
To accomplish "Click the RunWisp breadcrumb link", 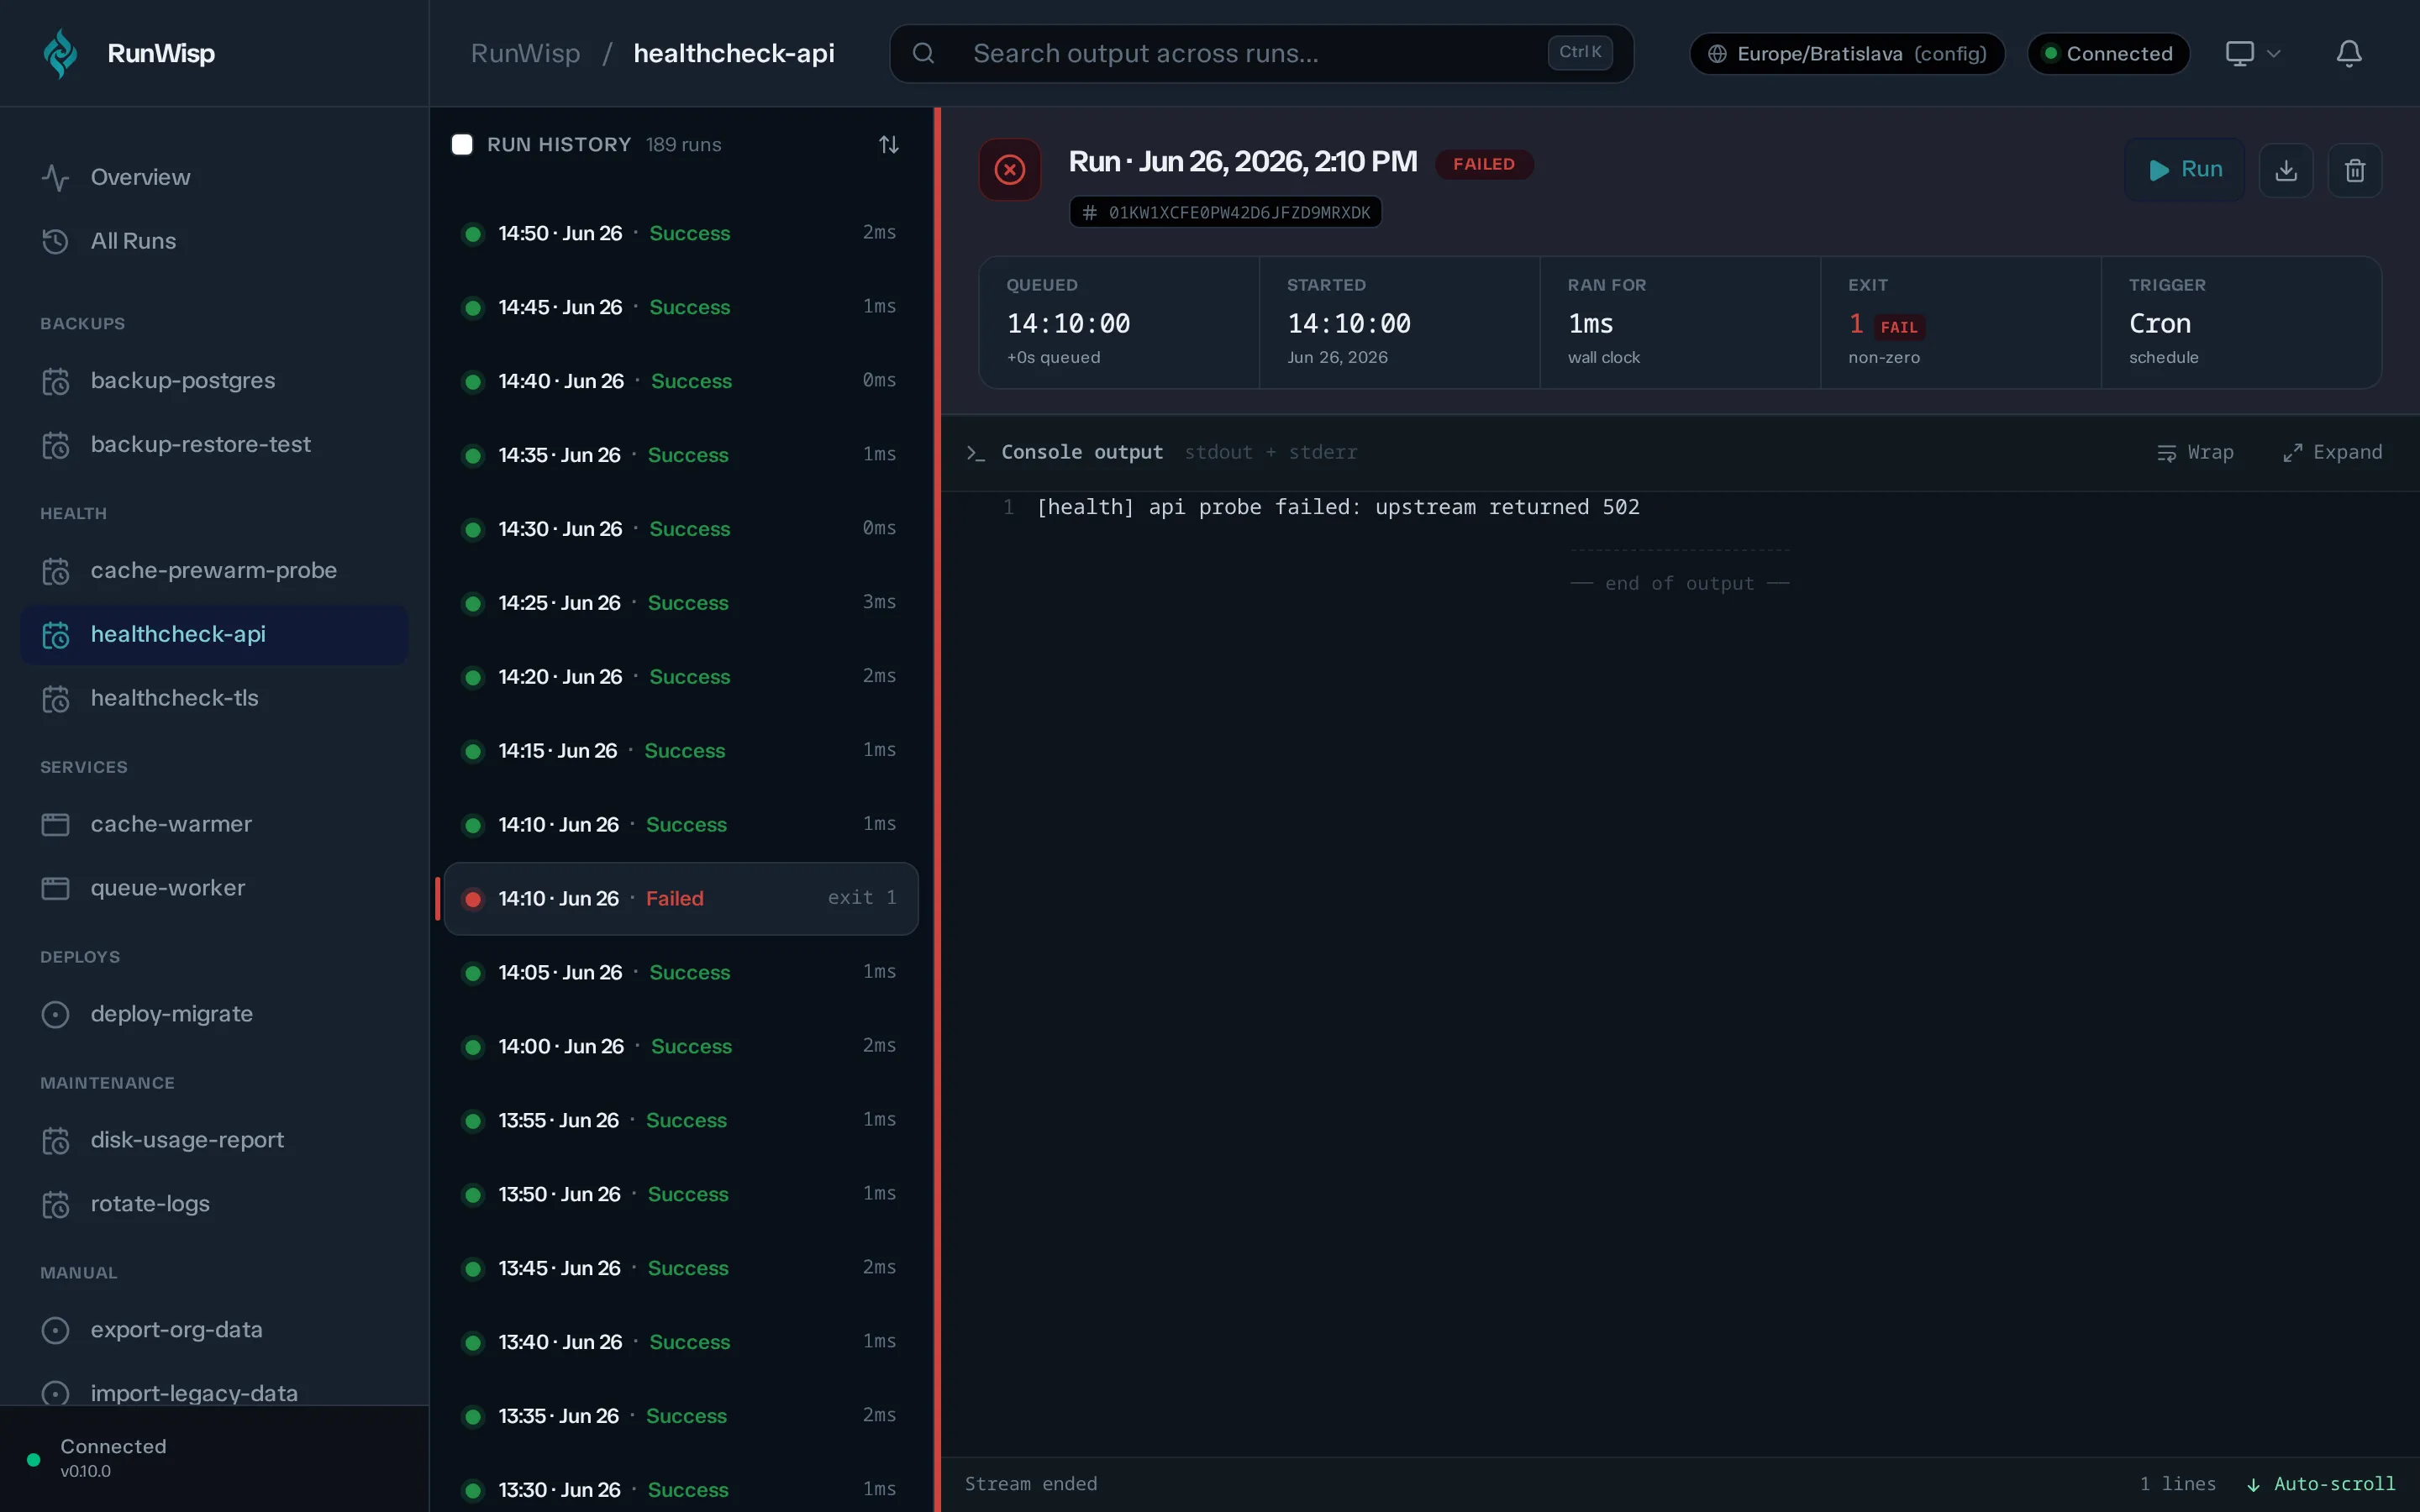I will tap(525, 53).
